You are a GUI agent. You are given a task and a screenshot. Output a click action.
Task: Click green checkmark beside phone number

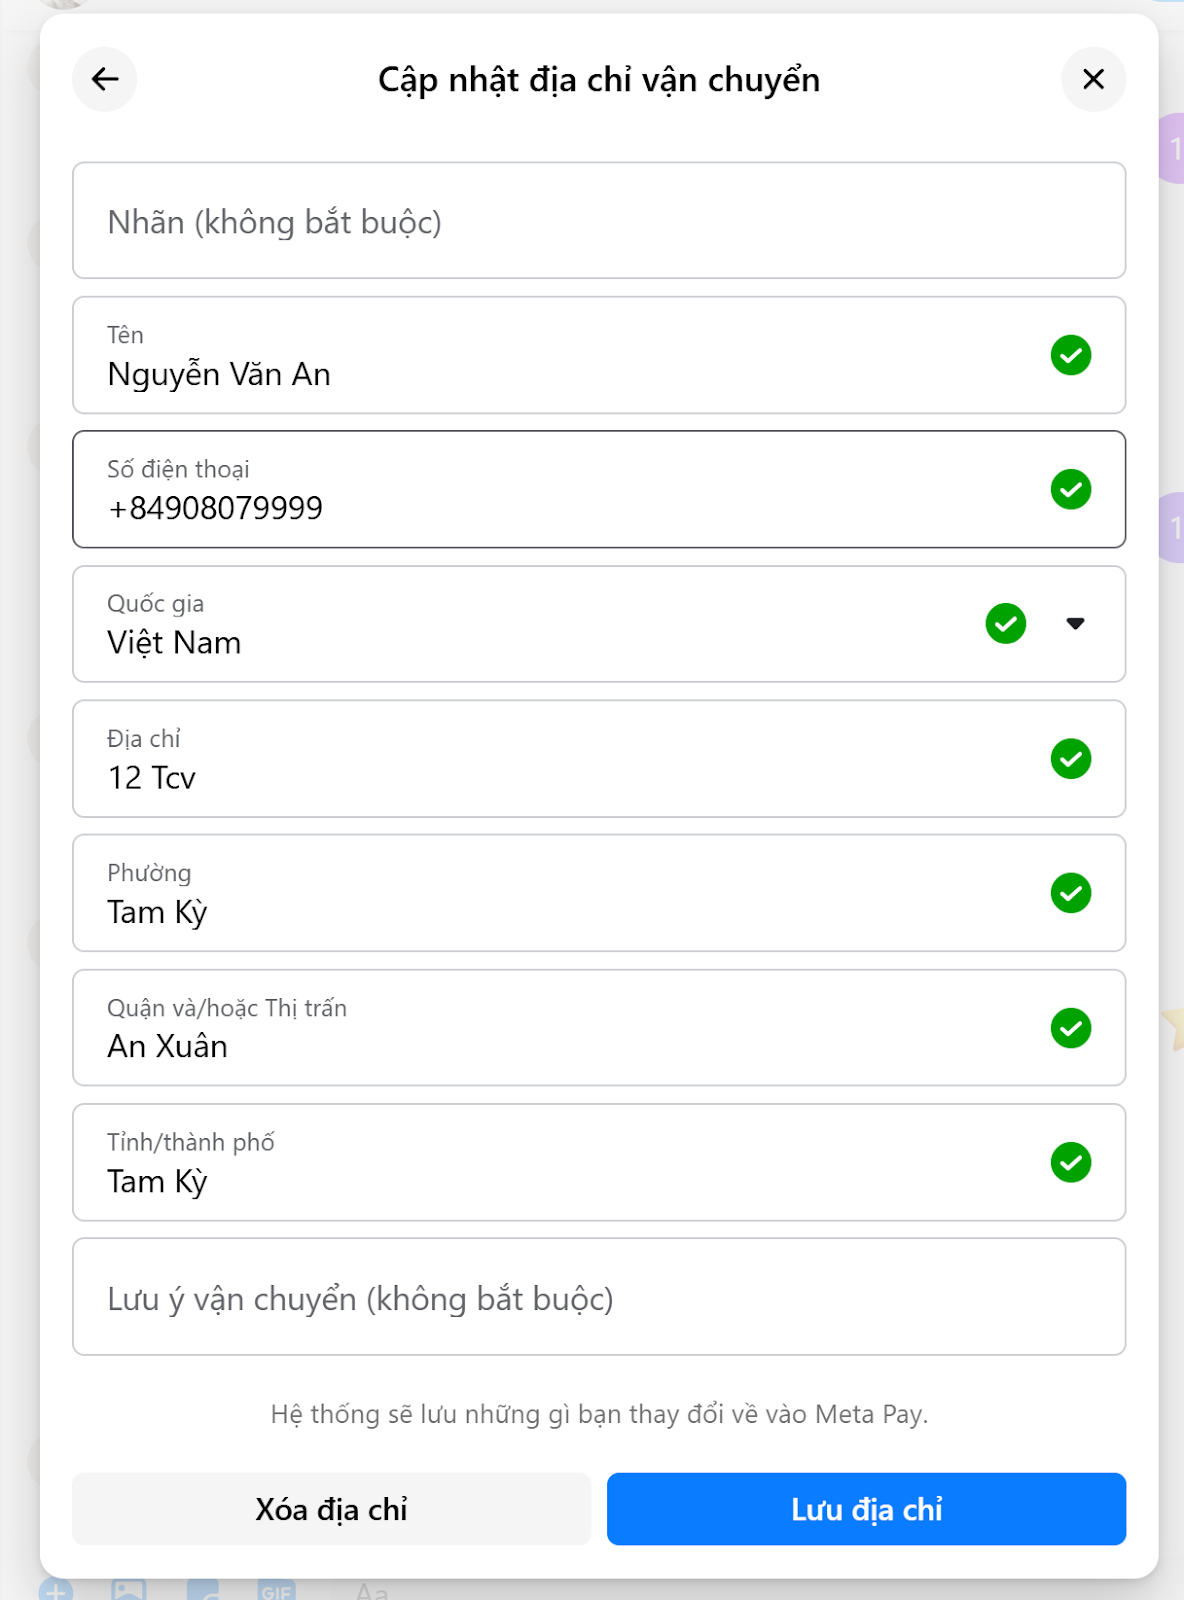1070,489
